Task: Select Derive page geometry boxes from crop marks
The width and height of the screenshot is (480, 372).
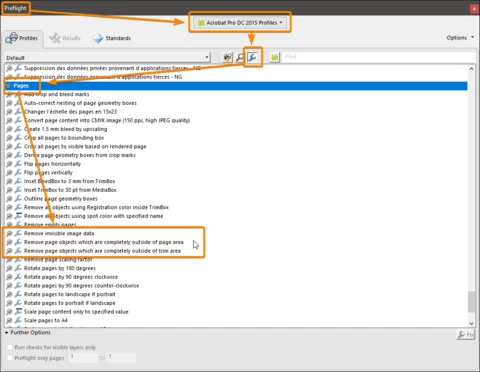Action: 80,155
